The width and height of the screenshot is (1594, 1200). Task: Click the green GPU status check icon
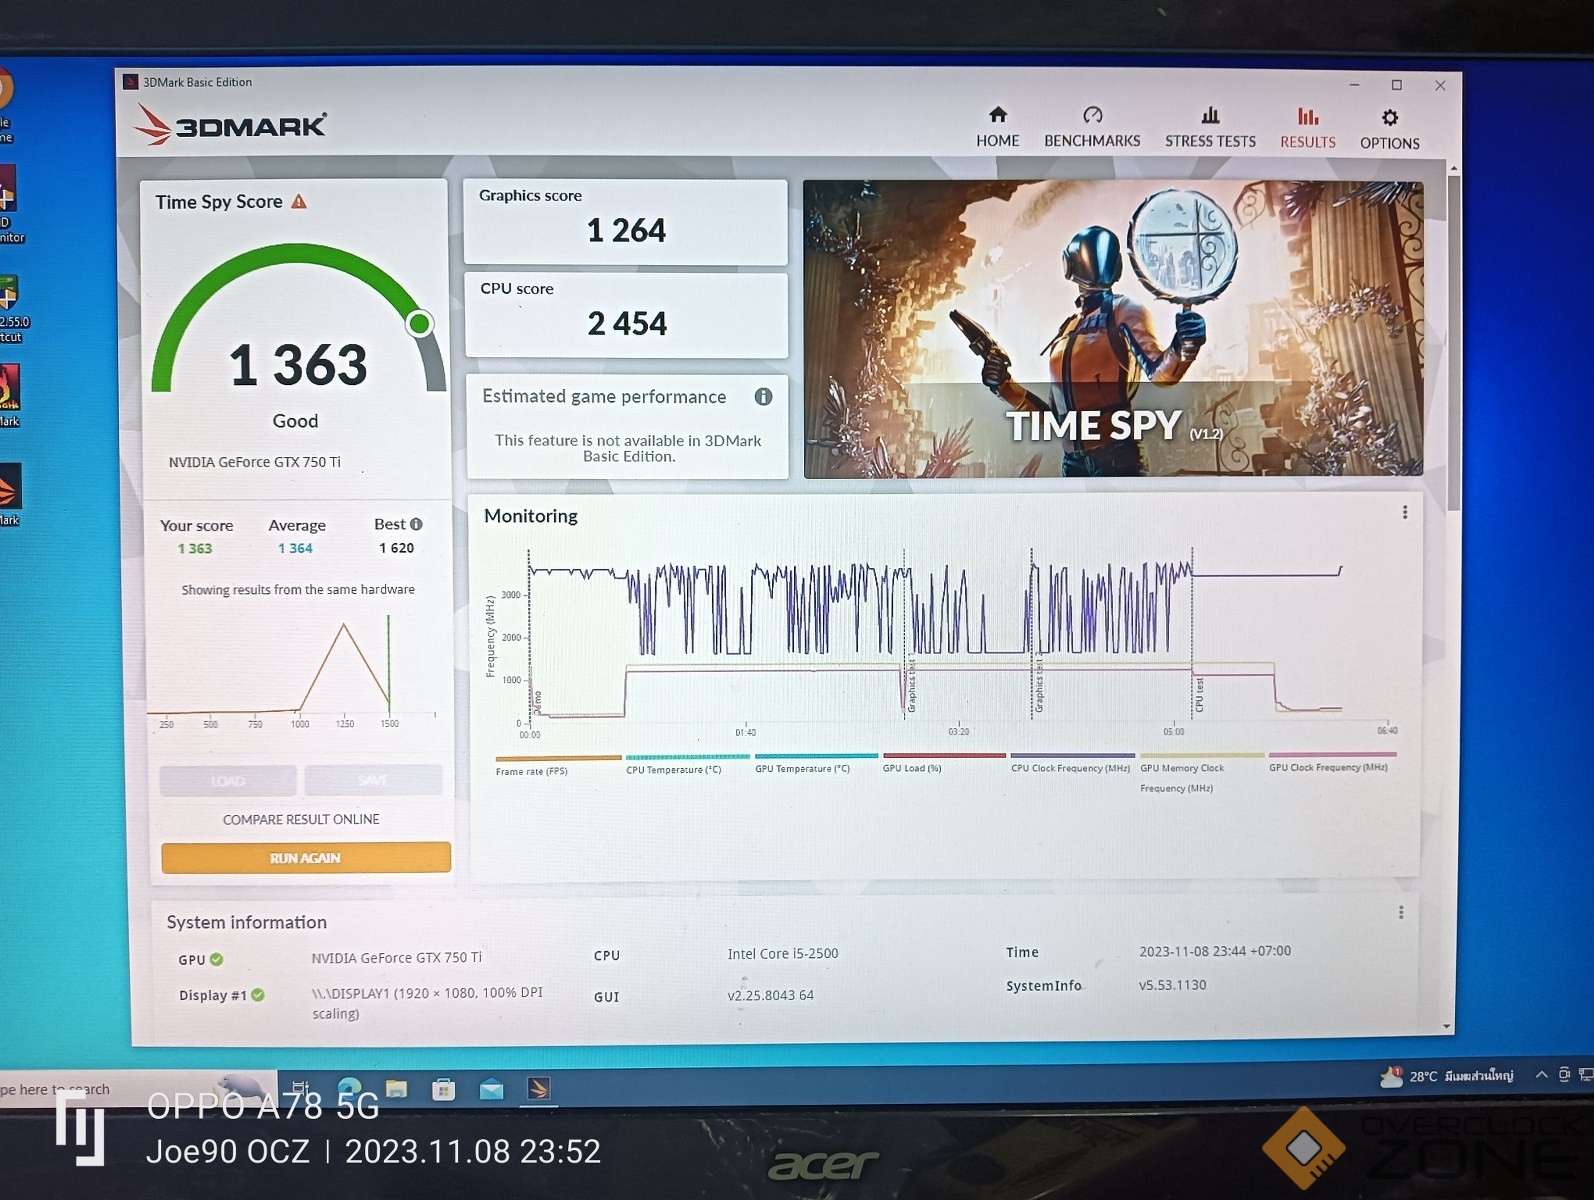coord(217,959)
